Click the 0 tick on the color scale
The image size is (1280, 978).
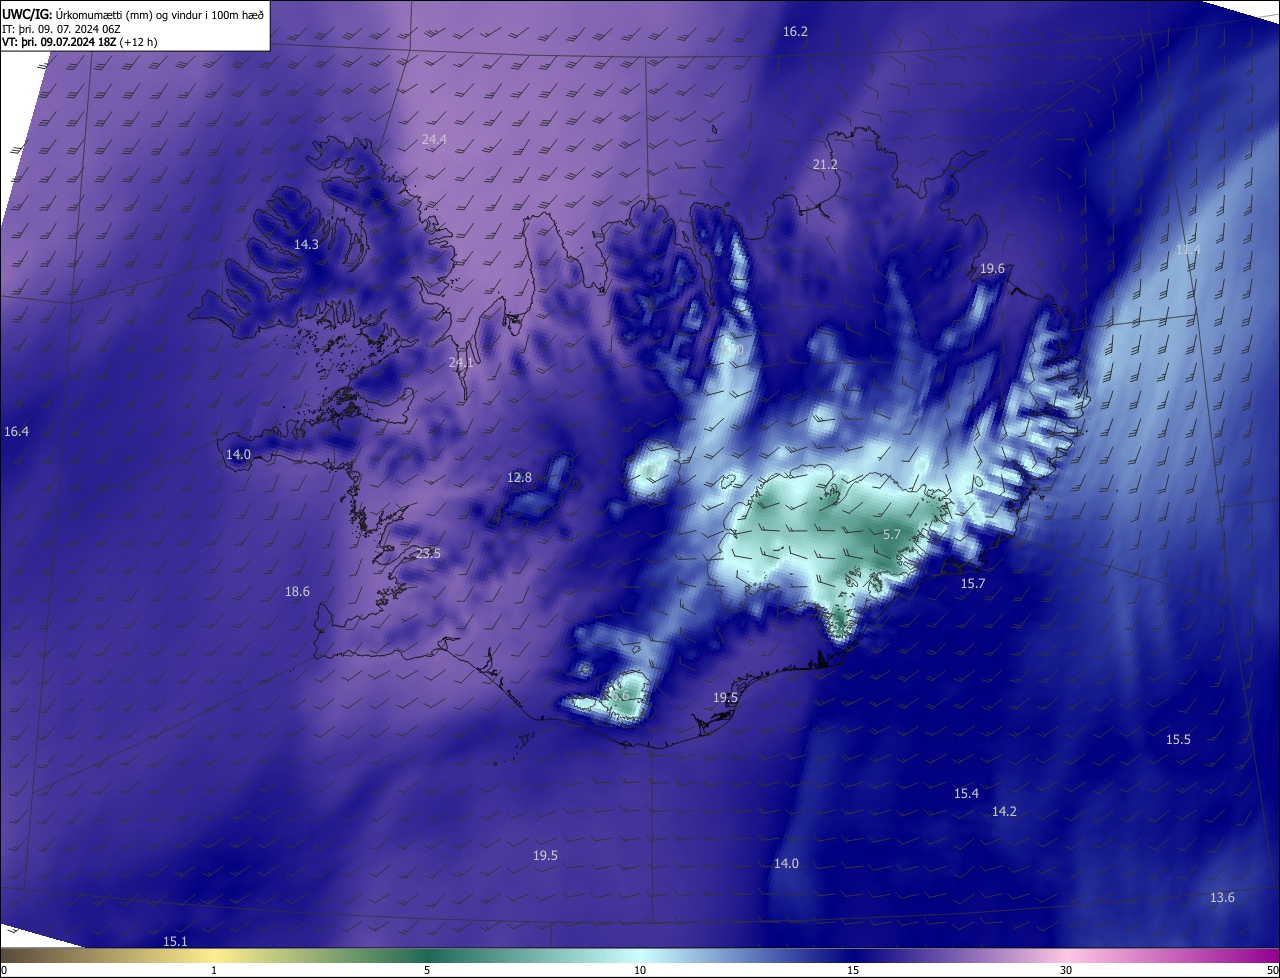click(x=3, y=970)
